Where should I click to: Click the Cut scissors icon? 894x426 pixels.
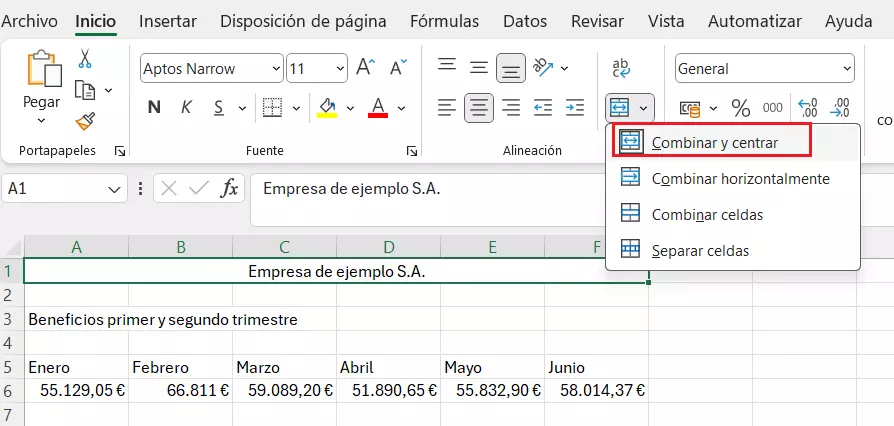(85, 59)
